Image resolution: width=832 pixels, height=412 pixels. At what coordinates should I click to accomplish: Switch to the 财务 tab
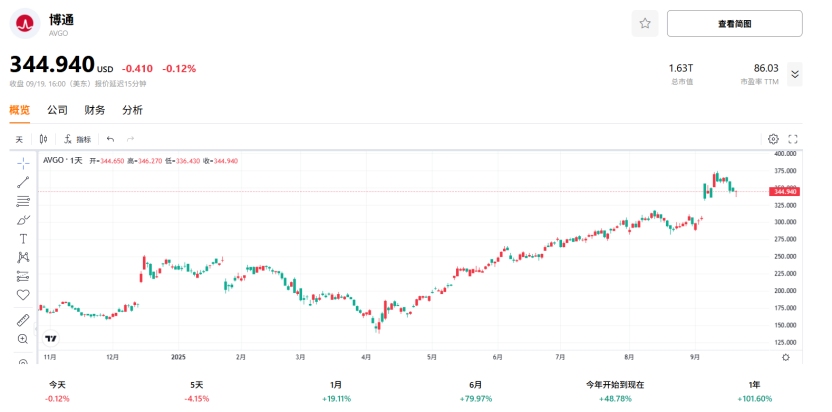[x=95, y=110]
